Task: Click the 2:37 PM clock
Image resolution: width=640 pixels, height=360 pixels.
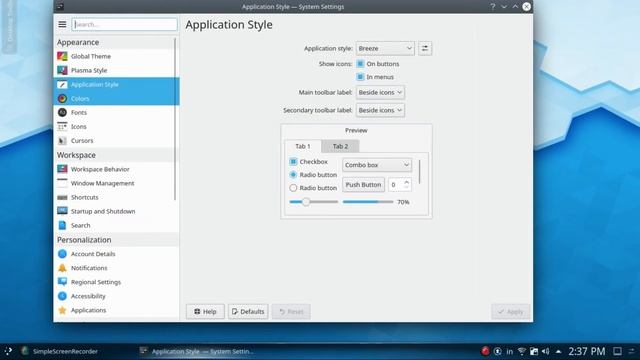Action: tap(587, 351)
